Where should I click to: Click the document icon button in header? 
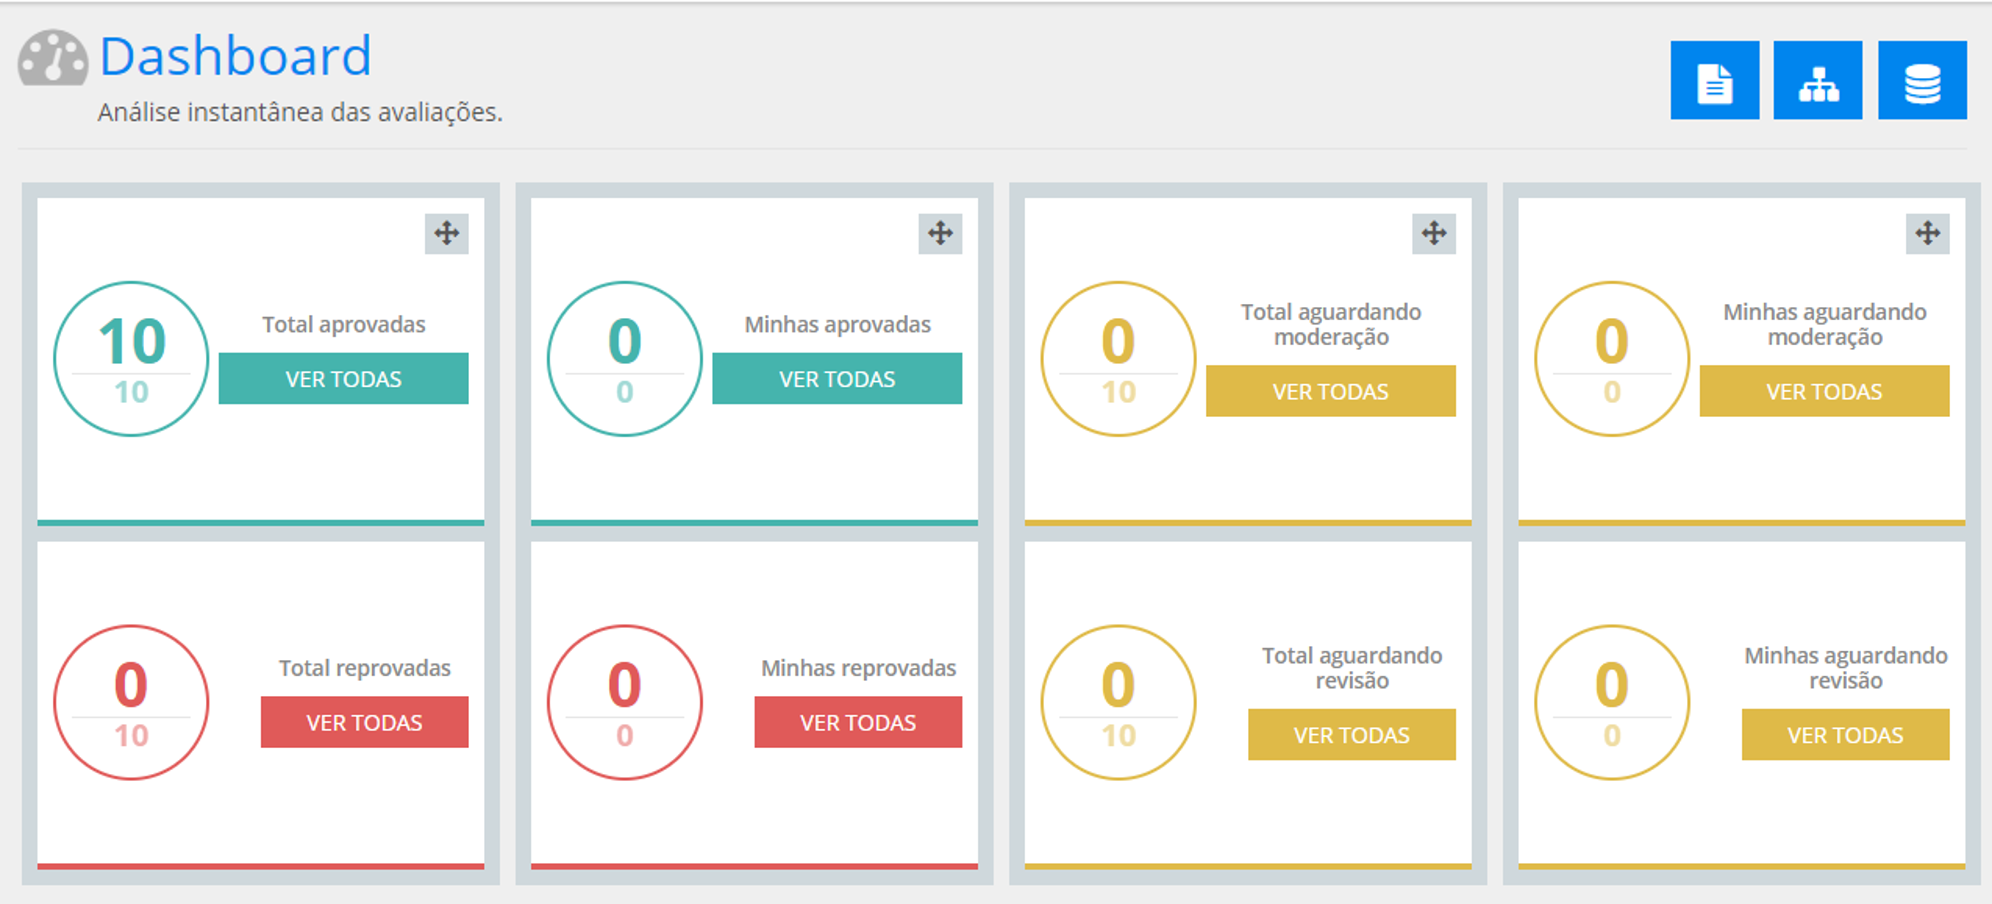[x=1714, y=81]
